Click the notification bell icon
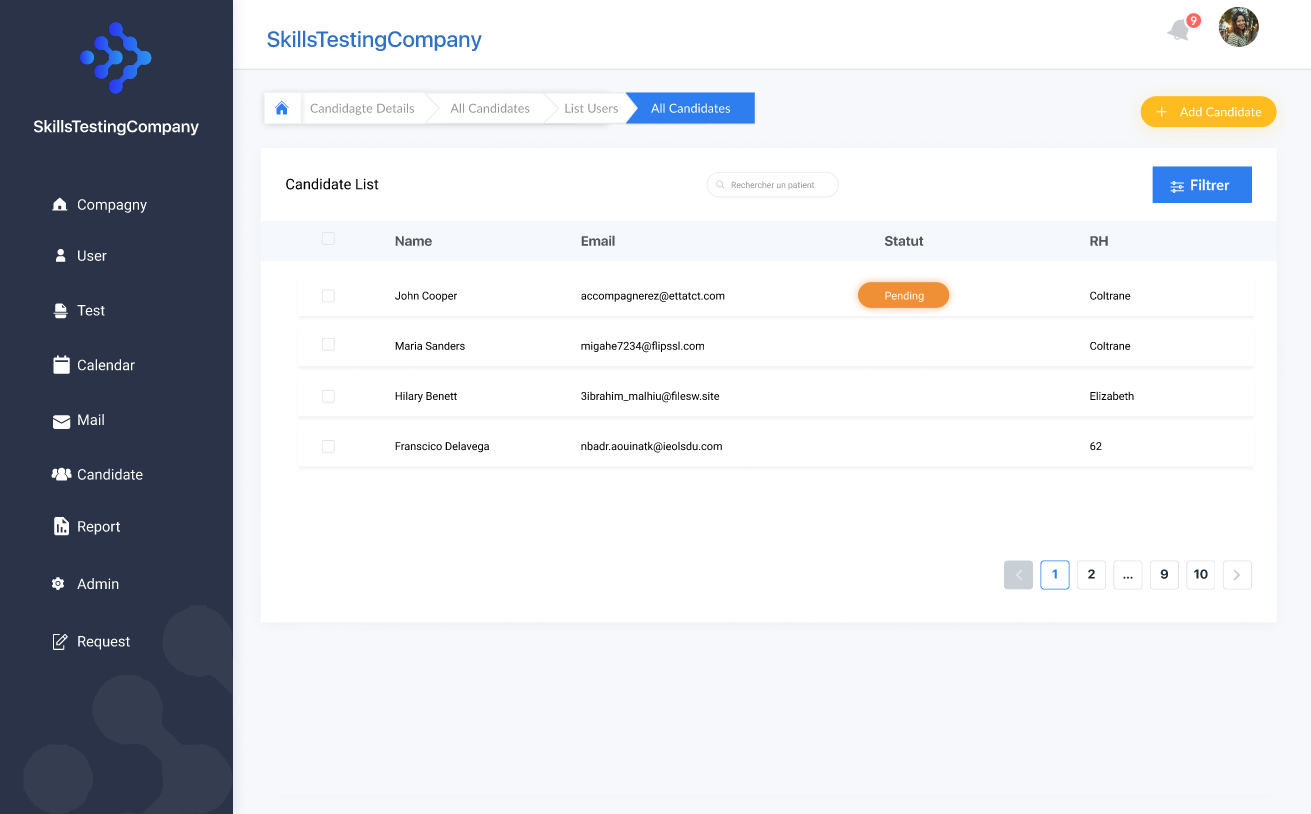This screenshot has height=814, width=1311. click(1180, 30)
